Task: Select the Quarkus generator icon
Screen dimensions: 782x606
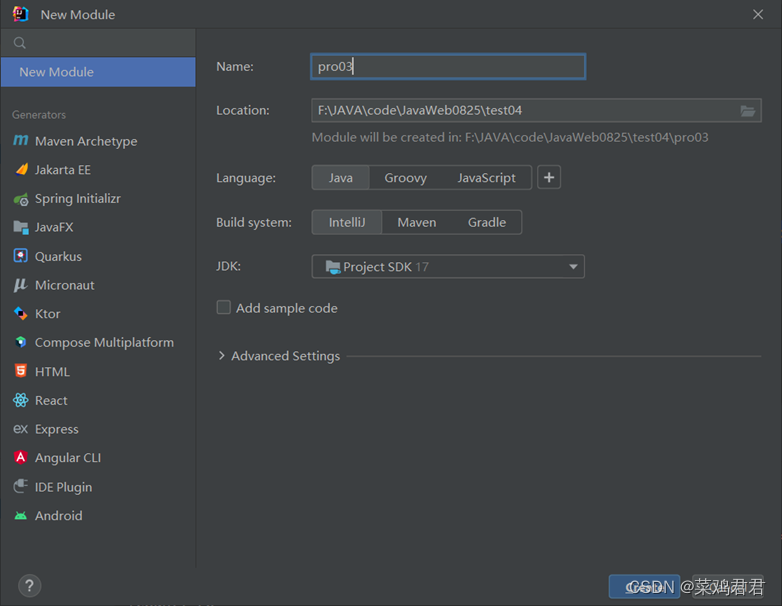Action: pyautogui.click(x=20, y=256)
